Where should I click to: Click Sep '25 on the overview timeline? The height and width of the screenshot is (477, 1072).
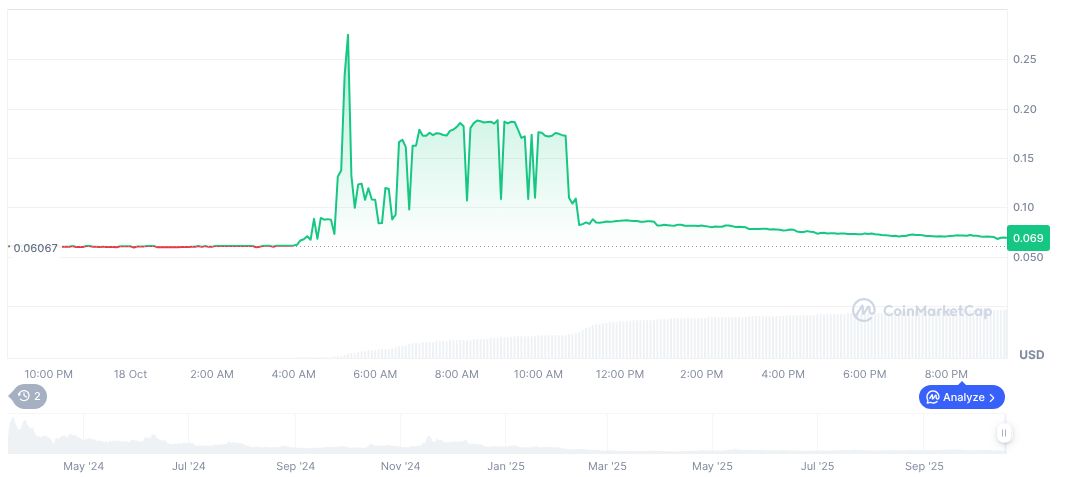[924, 466]
